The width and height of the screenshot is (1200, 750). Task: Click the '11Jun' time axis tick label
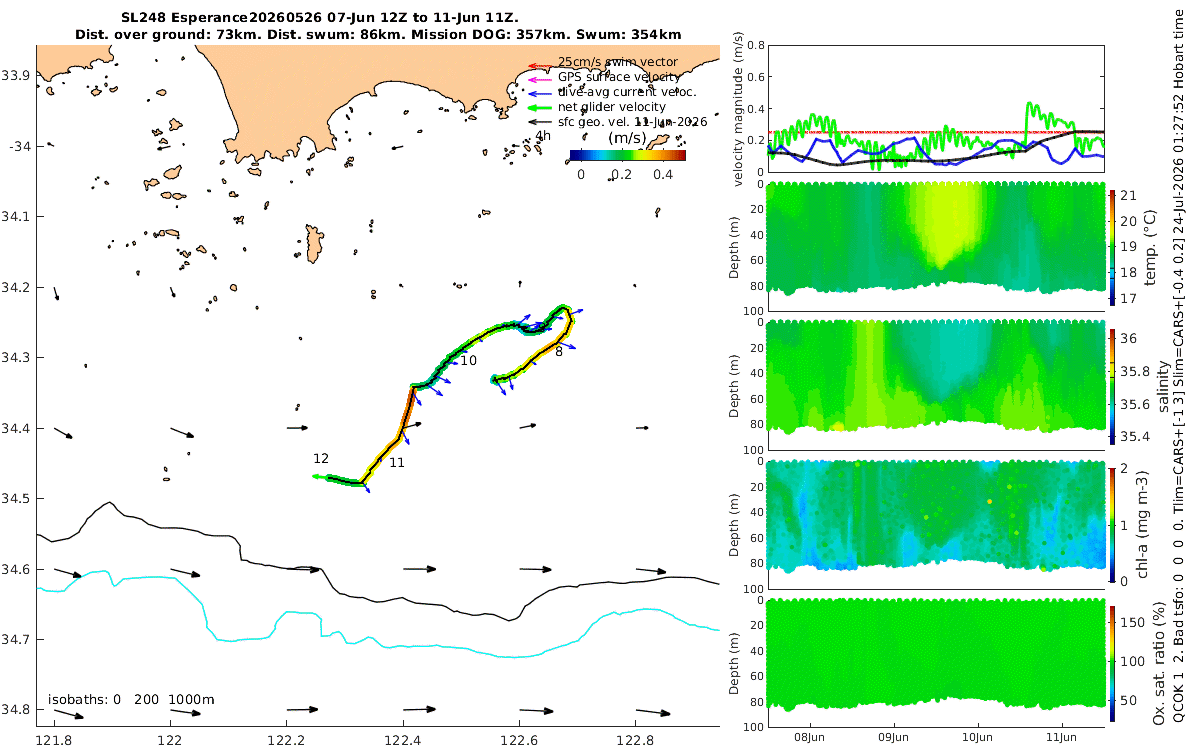pyautogui.click(x=1062, y=735)
